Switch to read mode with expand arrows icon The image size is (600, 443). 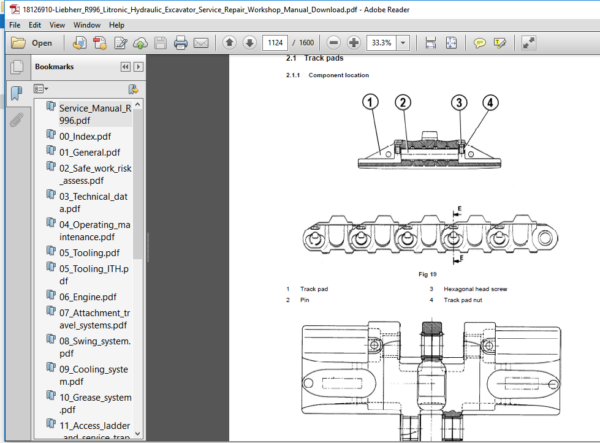pos(528,43)
